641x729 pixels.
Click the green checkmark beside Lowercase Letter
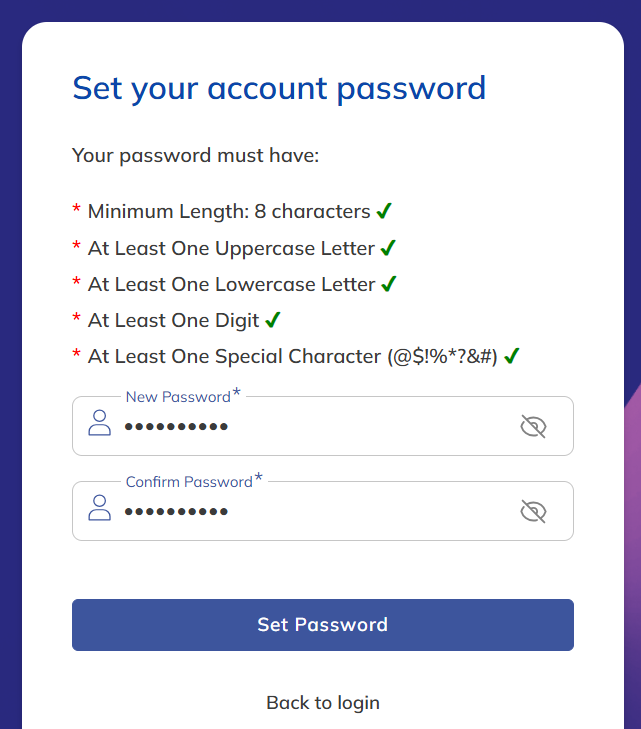pyautogui.click(x=389, y=284)
